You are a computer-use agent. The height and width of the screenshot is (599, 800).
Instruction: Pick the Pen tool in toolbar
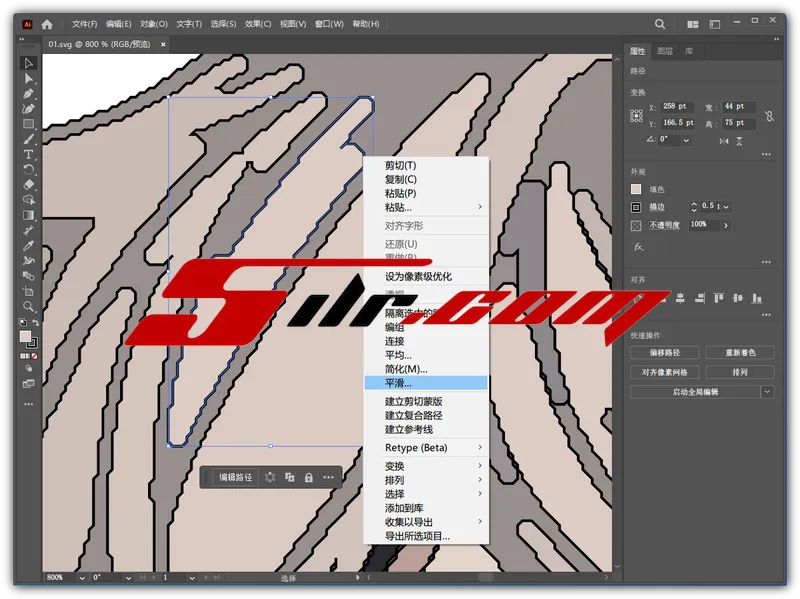point(29,94)
